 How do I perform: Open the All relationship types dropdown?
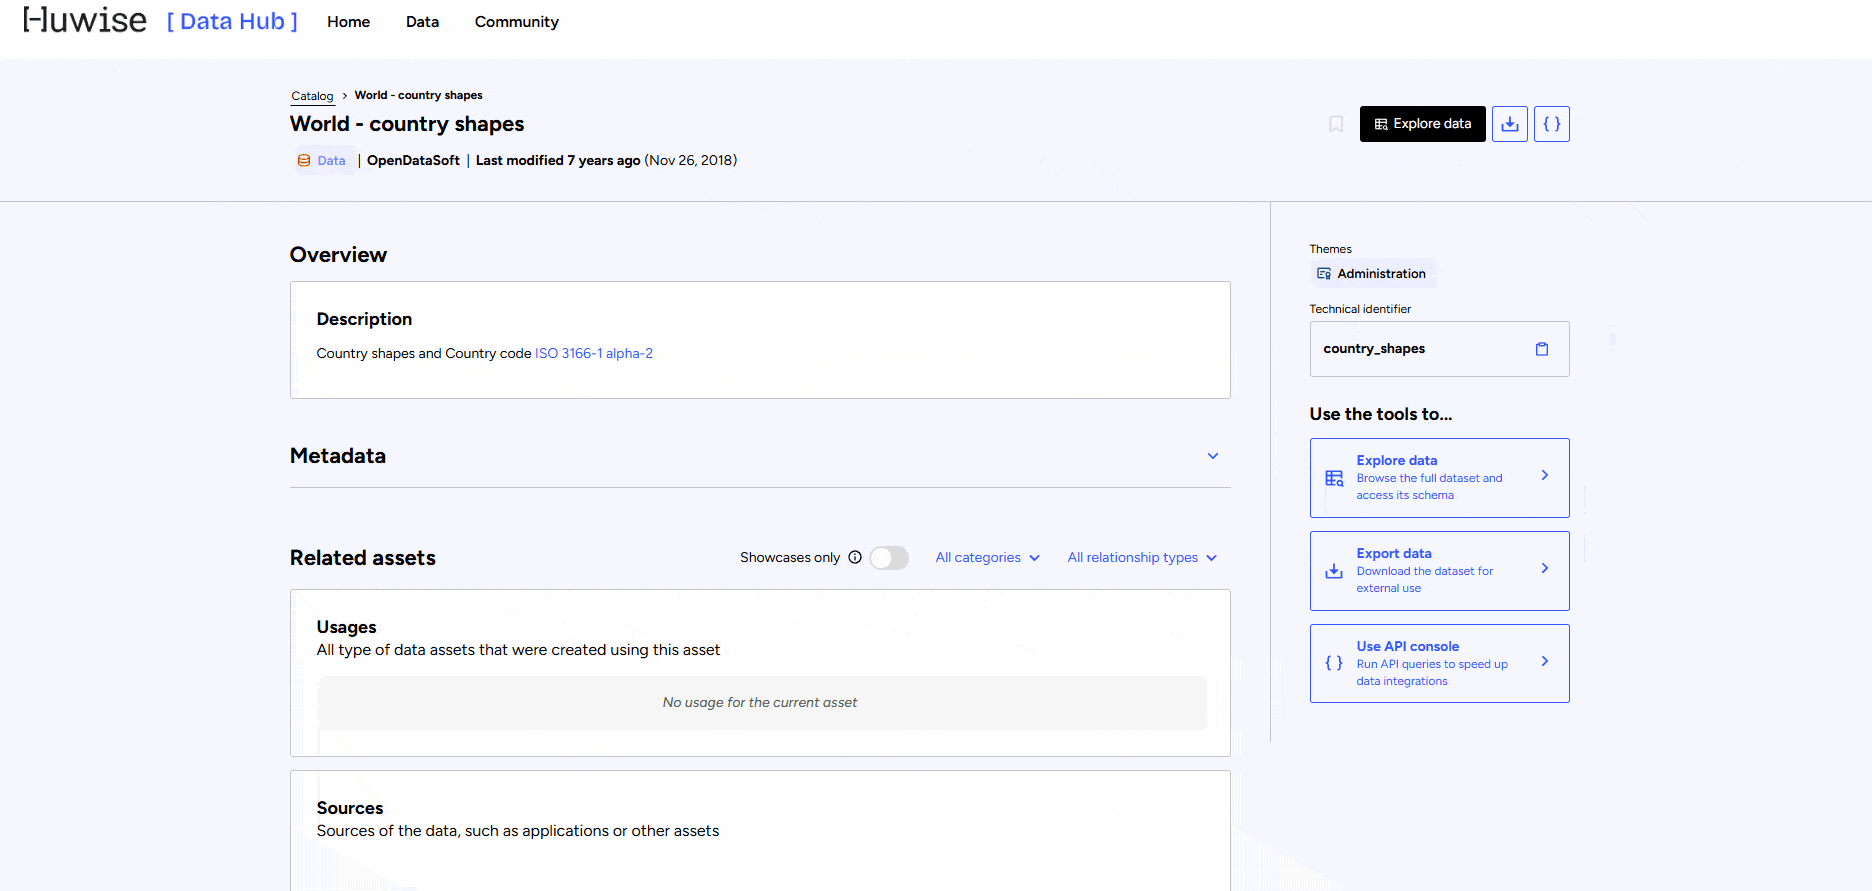coord(1141,558)
